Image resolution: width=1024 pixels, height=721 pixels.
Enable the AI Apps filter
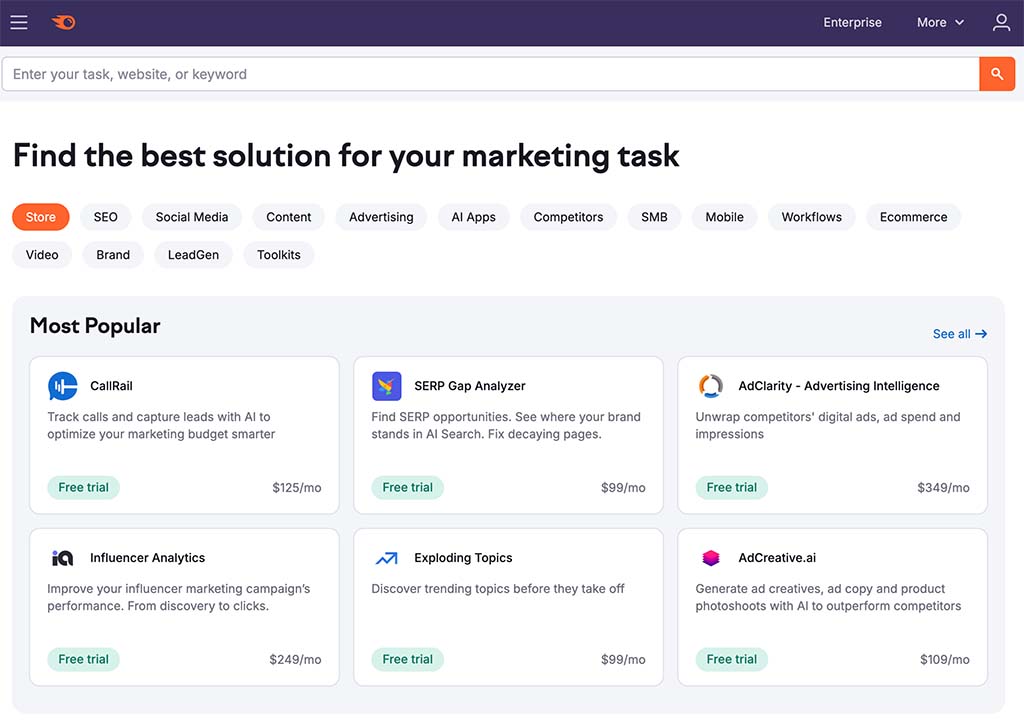point(473,217)
